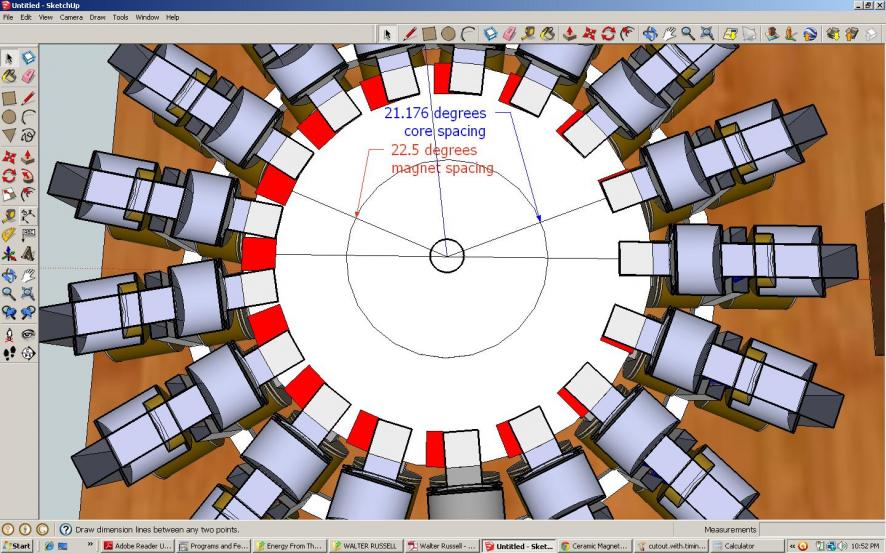Pick the Protractor tool in left toolbar

tap(9, 234)
